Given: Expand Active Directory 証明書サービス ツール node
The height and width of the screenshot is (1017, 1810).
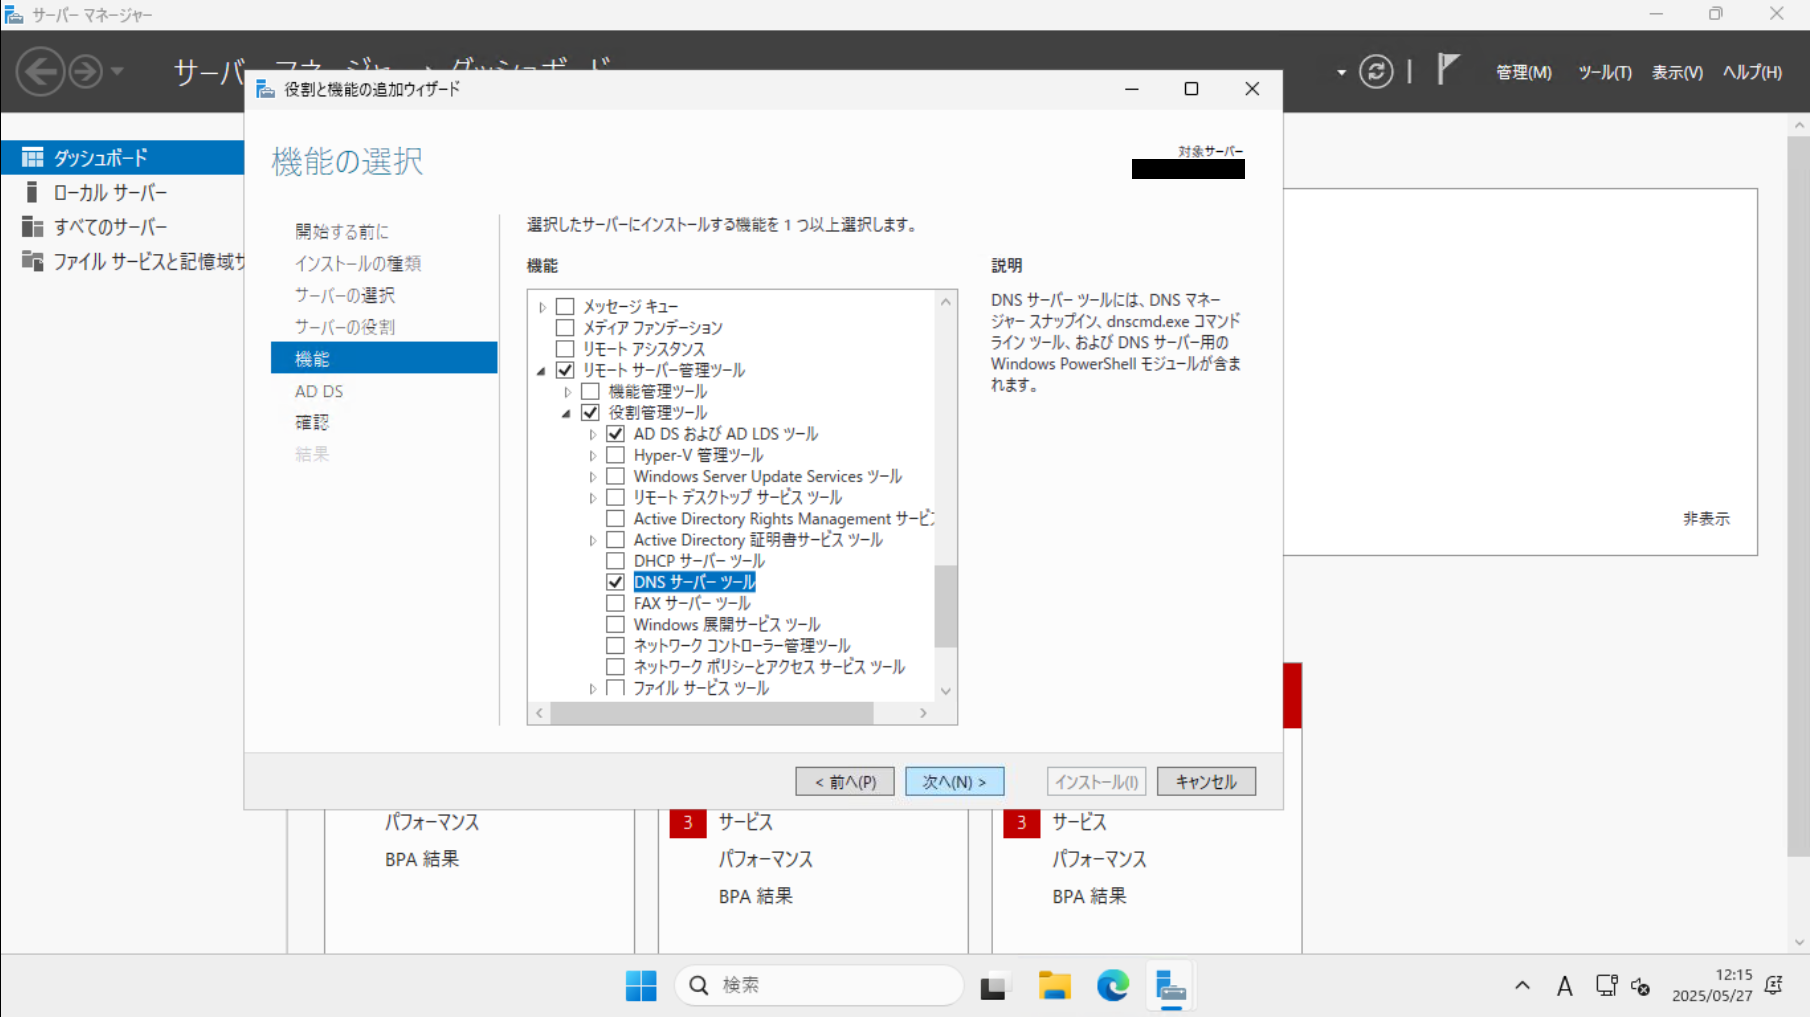Looking at the screenshot, I should click(592, 540).
